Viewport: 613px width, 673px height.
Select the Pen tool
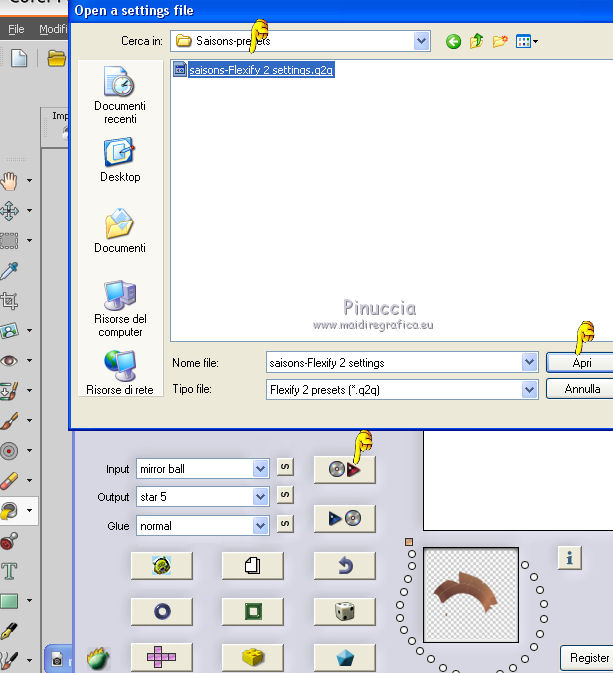(x=9, y=630)
